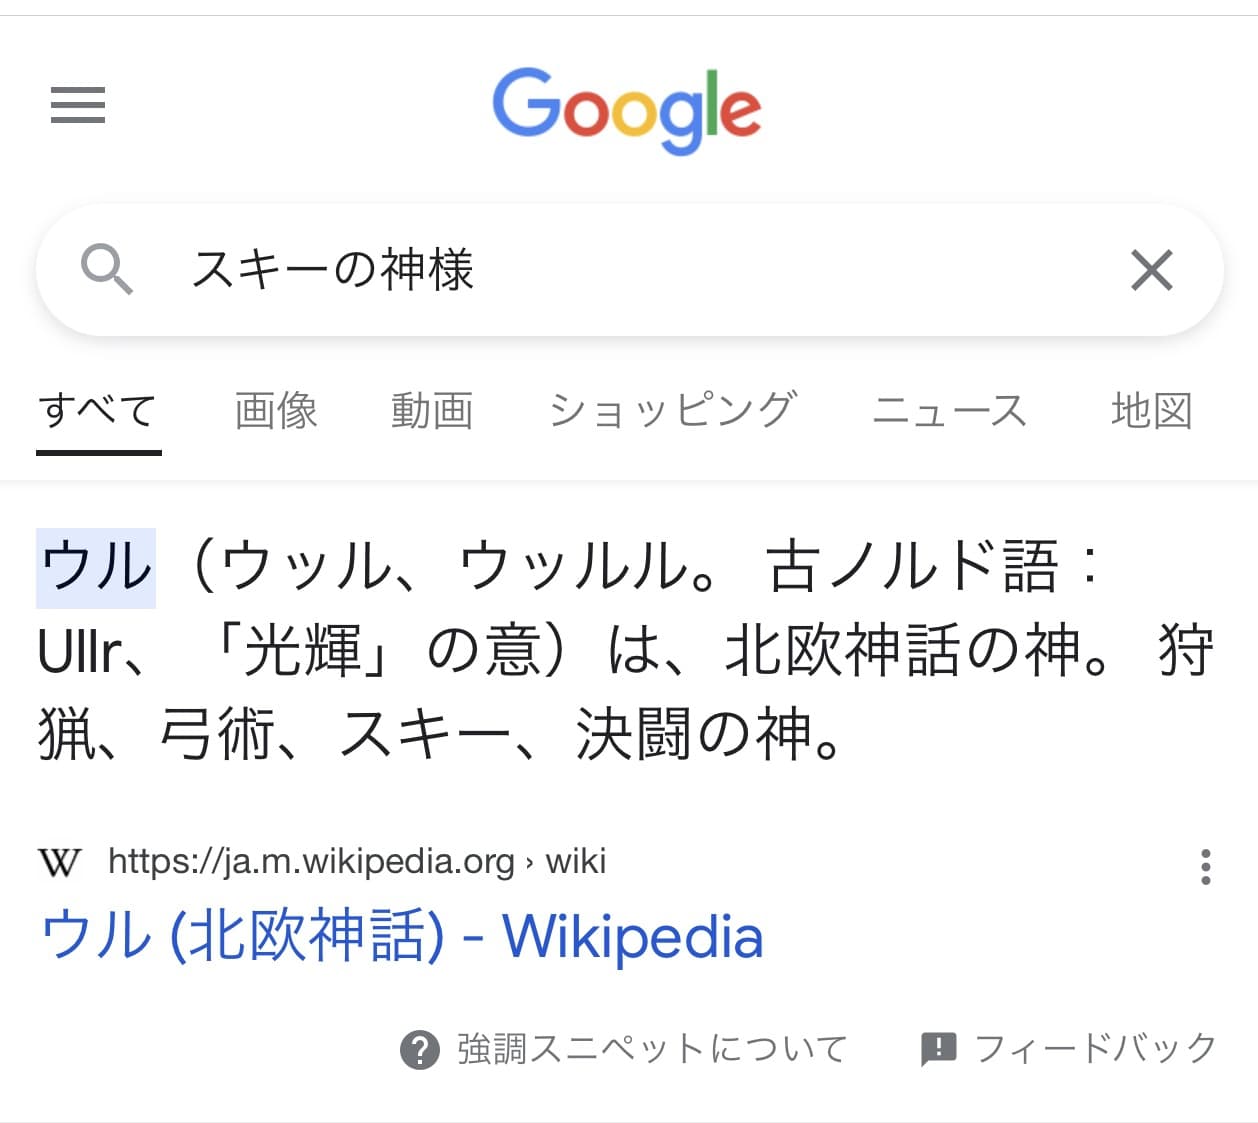Viewport: 1258px width, 1123px height.
Task: Open the ショッピング results tab
Action: 674,410
